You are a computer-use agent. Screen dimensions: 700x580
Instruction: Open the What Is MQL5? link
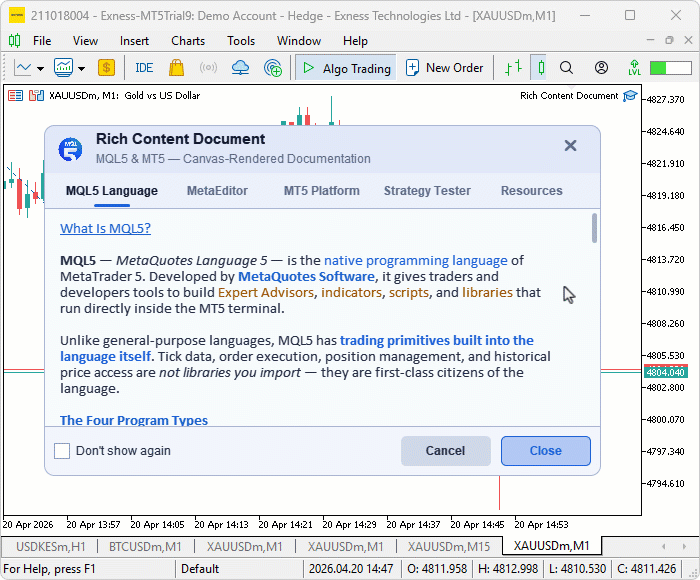pyautogui.click(x=105, y=228)
